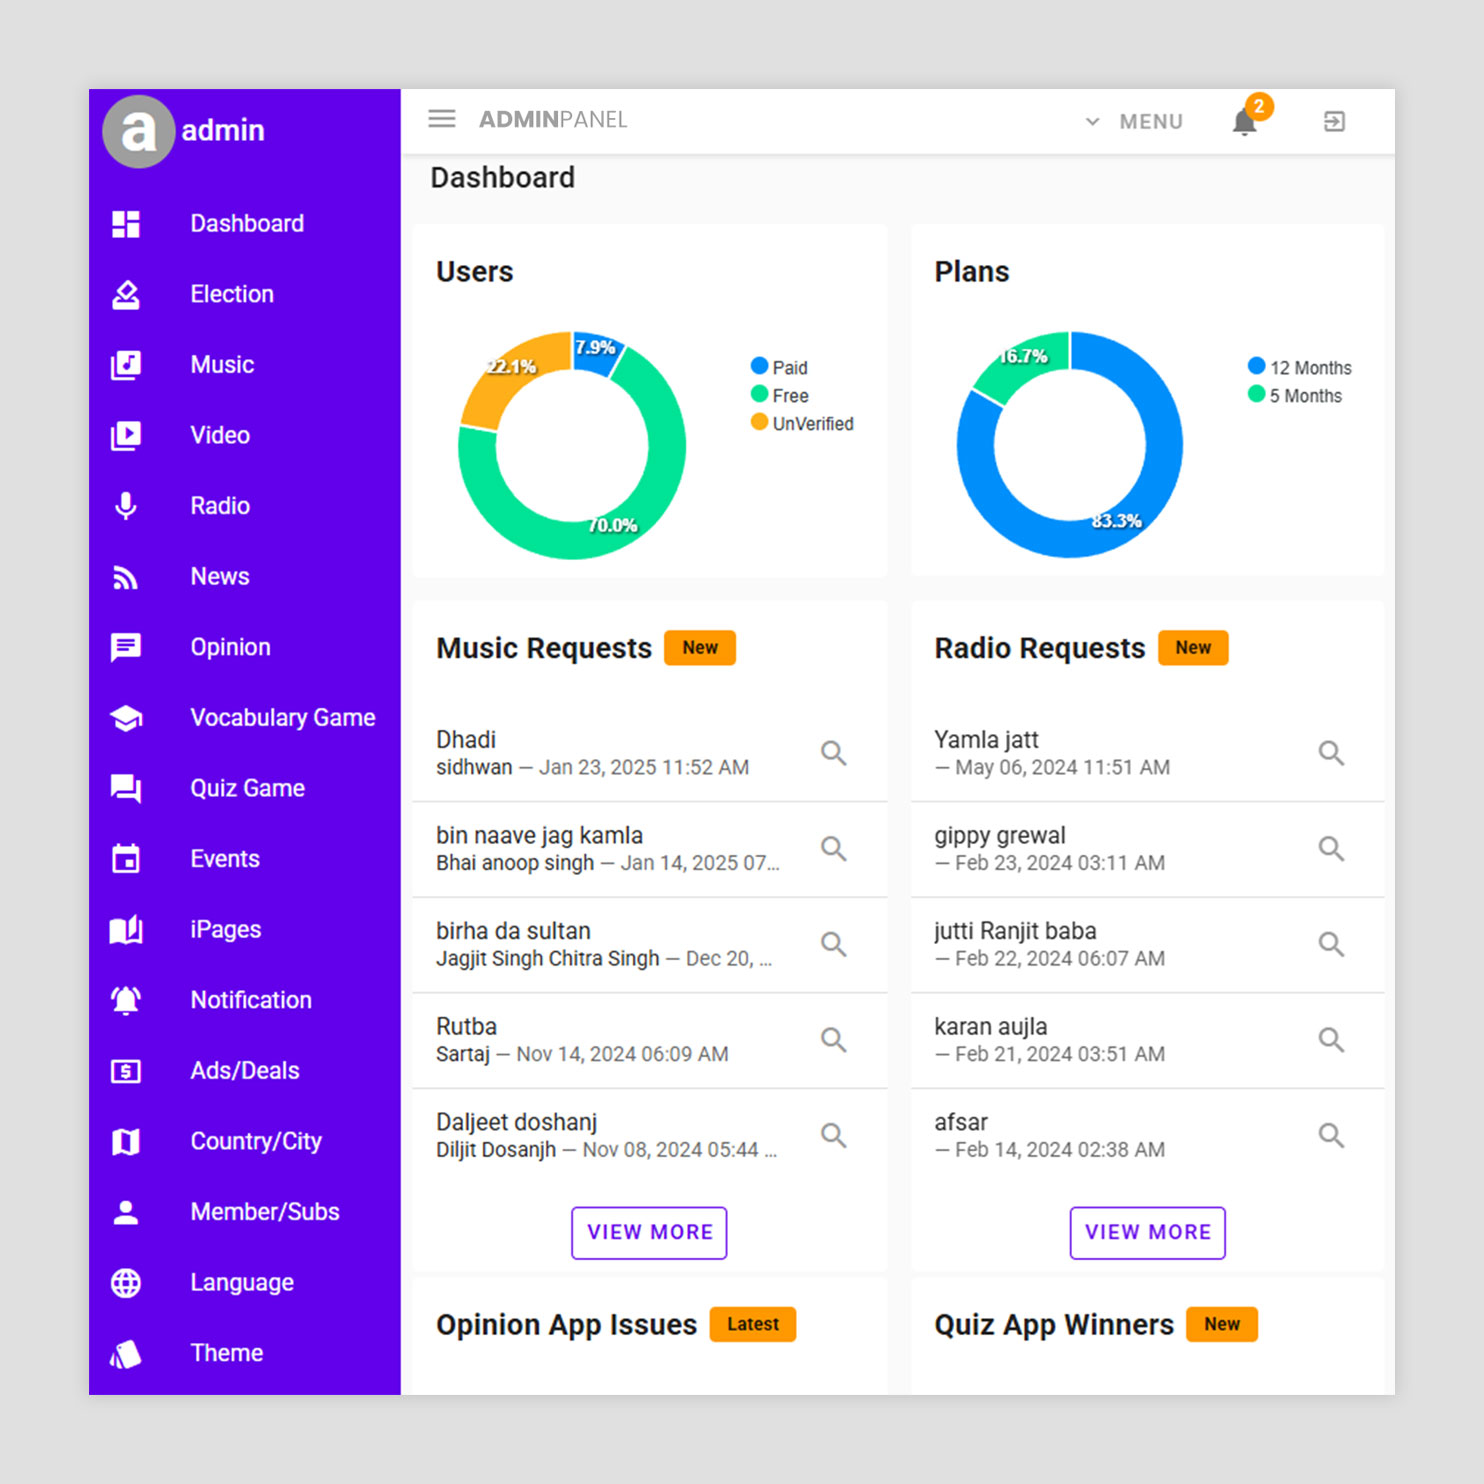Toggle Paid series in Users legend
1484x1484 pixels.
[x=779, y=367]
